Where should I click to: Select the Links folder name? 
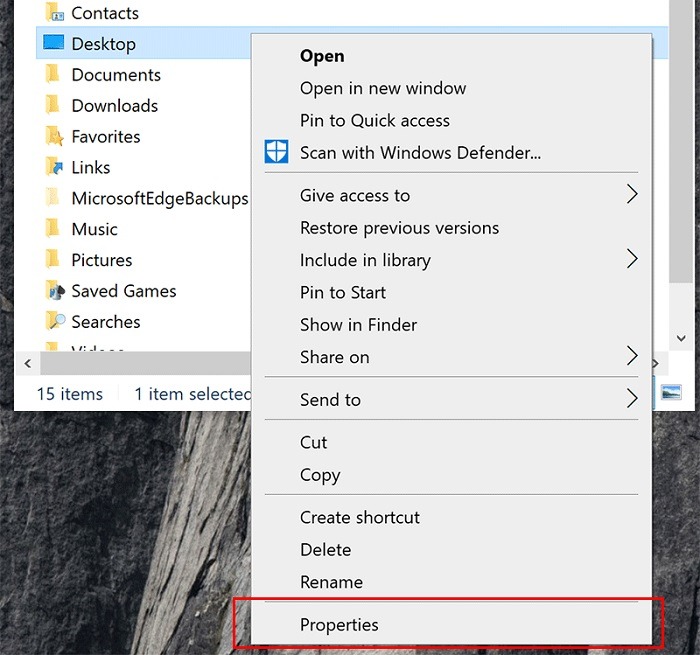click(x=91, y=167)
